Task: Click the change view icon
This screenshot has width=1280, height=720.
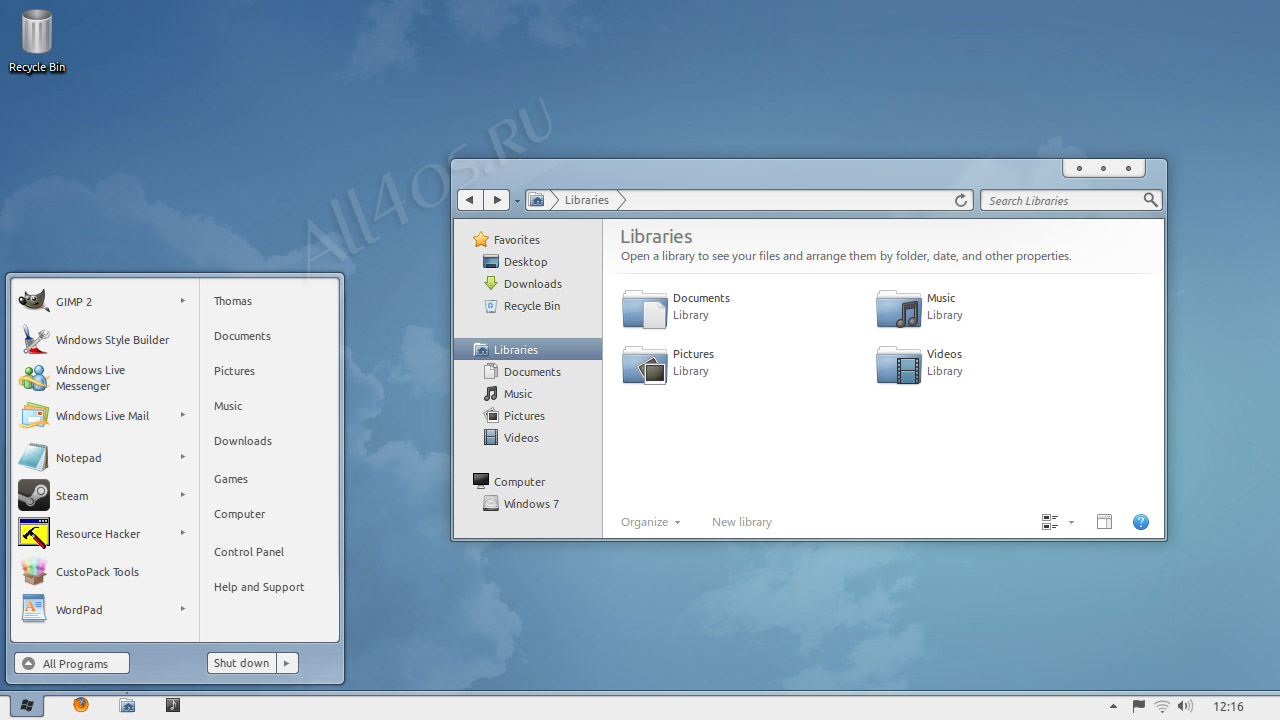Action: pyautogui.click(x=1050, y=522)
